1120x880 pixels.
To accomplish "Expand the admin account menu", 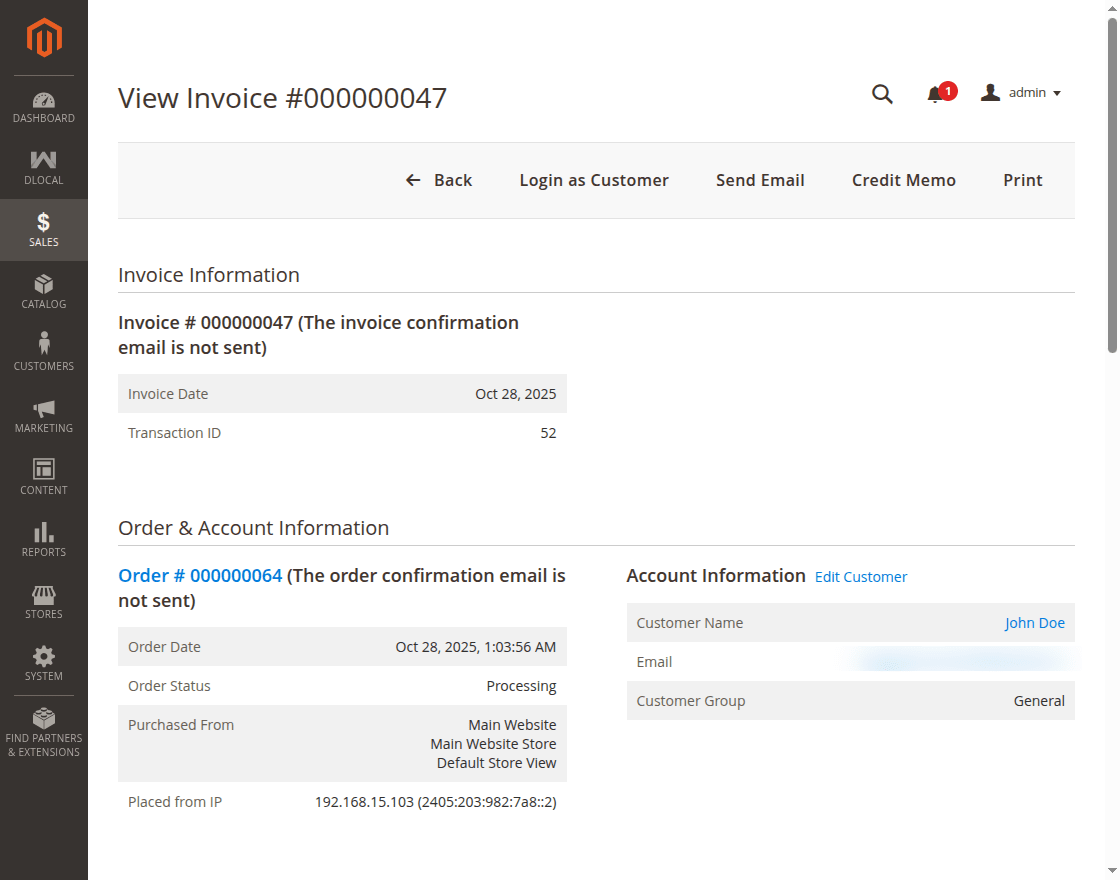I will pyautogui.click(x=1021, y=92).
